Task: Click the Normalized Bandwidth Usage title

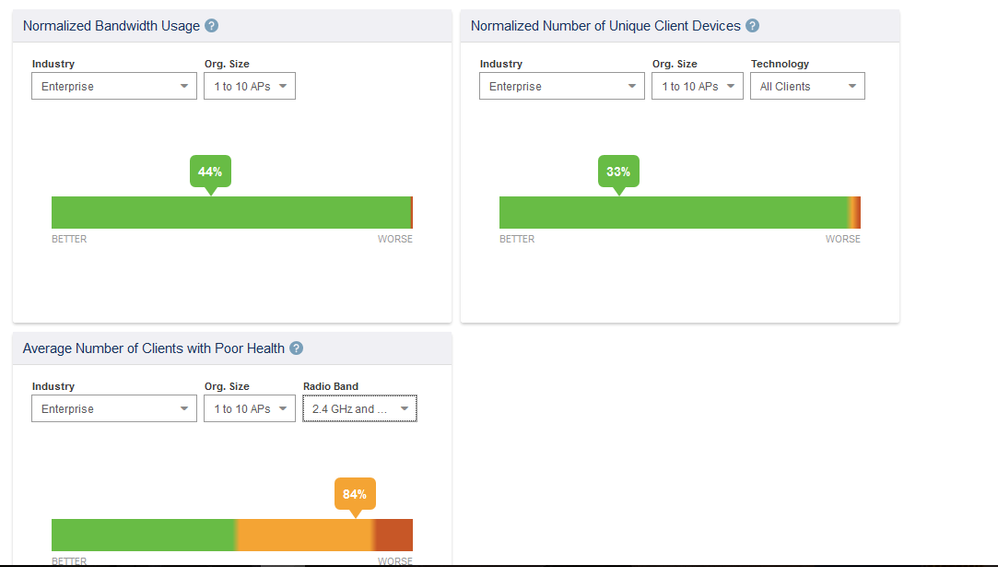Action: click(111, 26)
